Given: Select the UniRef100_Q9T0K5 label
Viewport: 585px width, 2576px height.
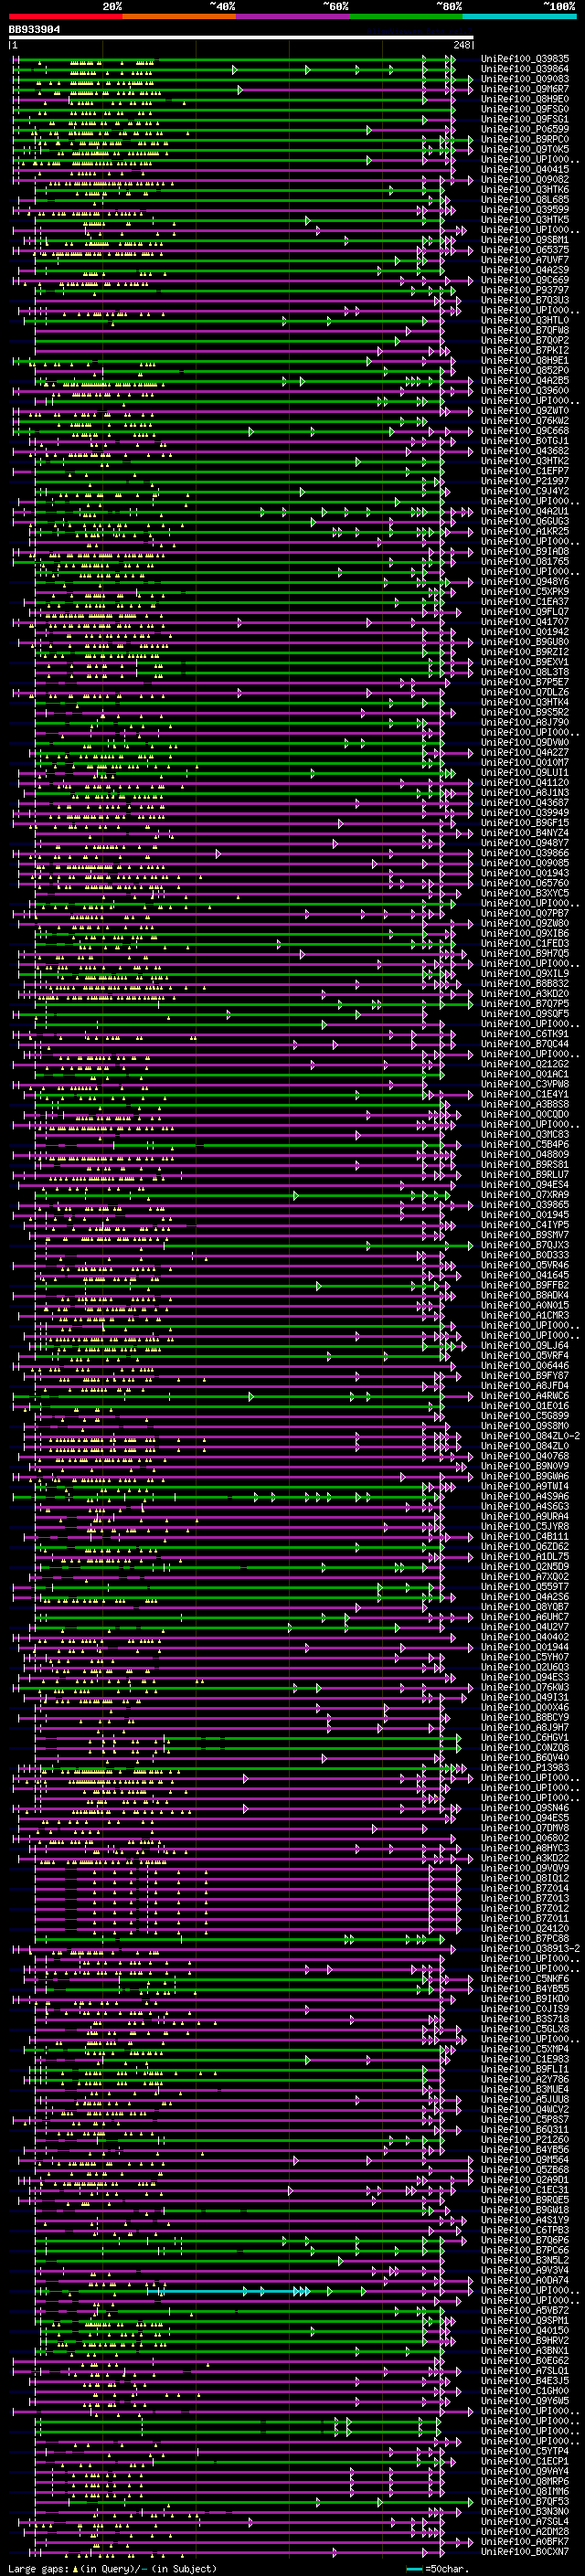Looking at the screenshot, I should pos(525,149).
